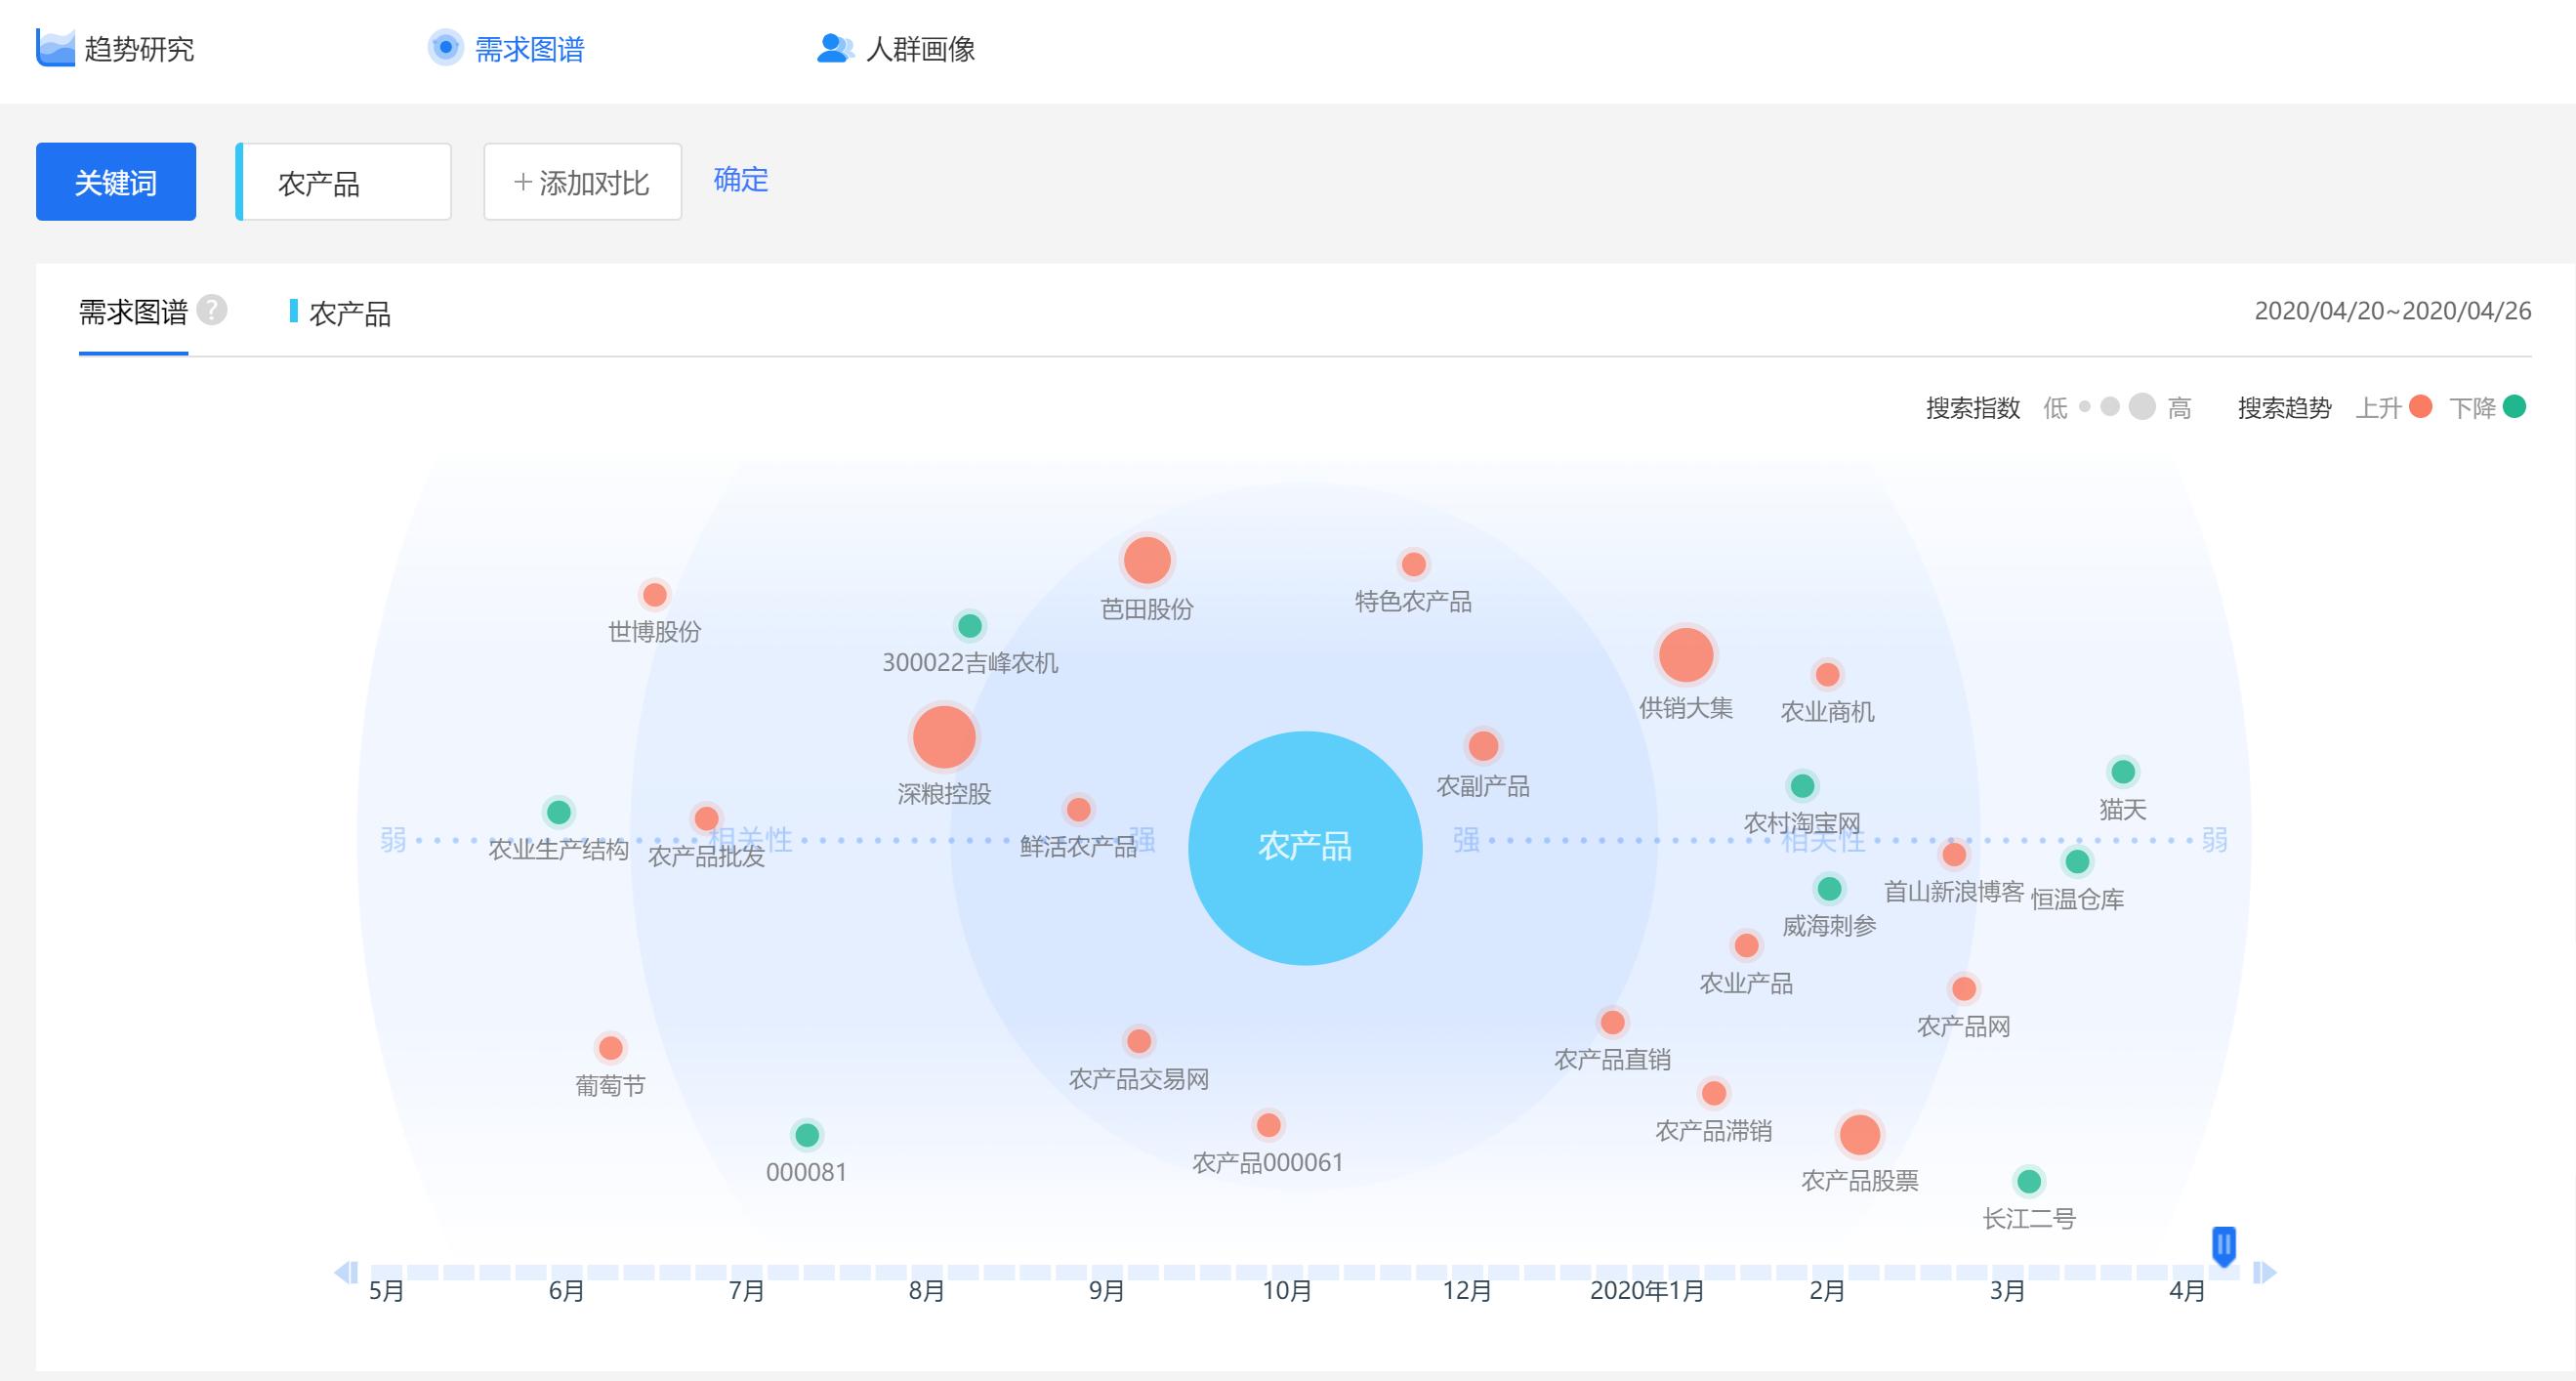Screen dimensions: 2576x1381
Task: Select the 需求图谱 underlined sub-tab
Action: pos(133,313)
